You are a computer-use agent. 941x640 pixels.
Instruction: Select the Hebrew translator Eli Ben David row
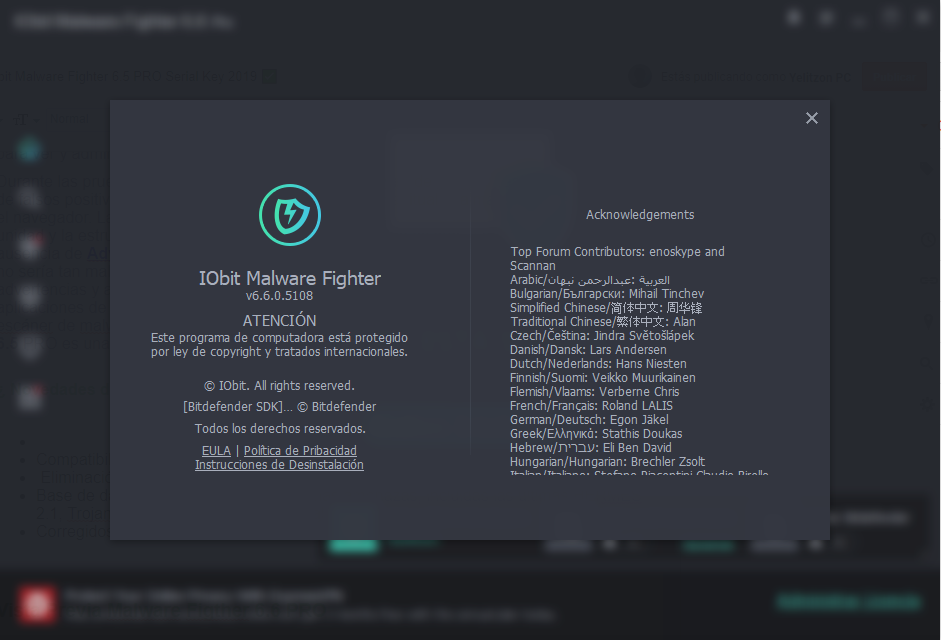click(591, 447)
